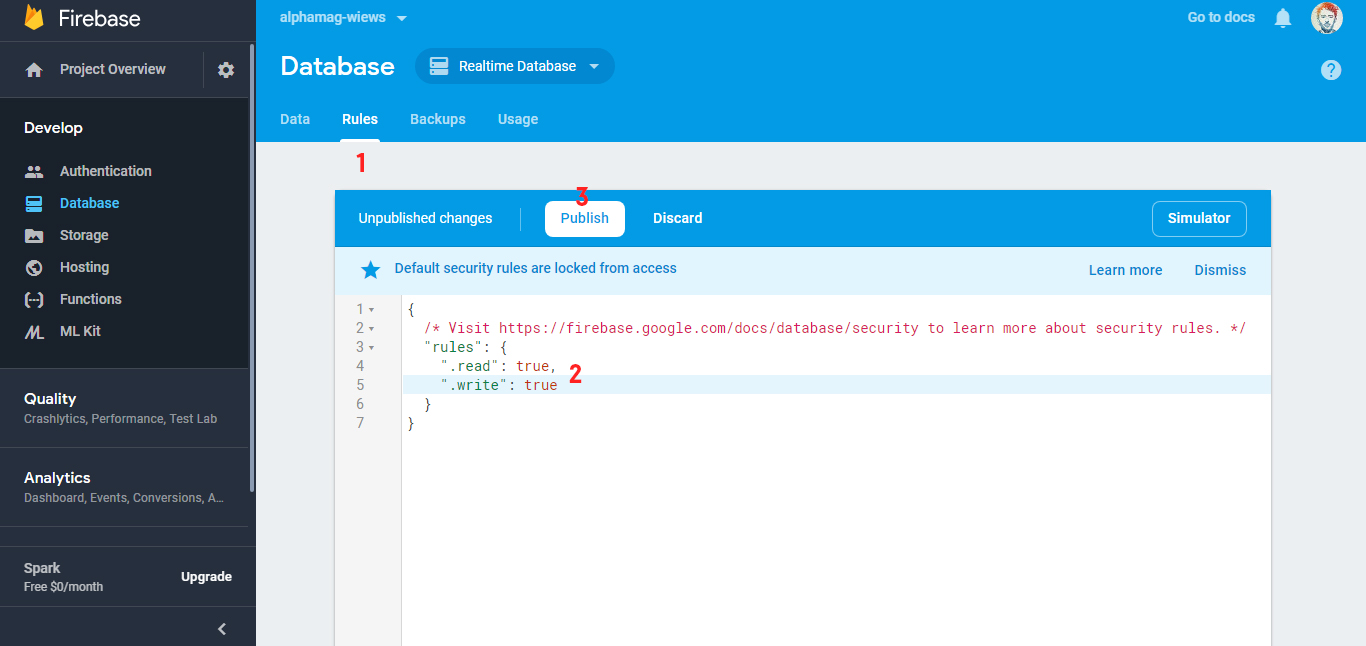Click the Firebase flame logo

pos(35,18)
